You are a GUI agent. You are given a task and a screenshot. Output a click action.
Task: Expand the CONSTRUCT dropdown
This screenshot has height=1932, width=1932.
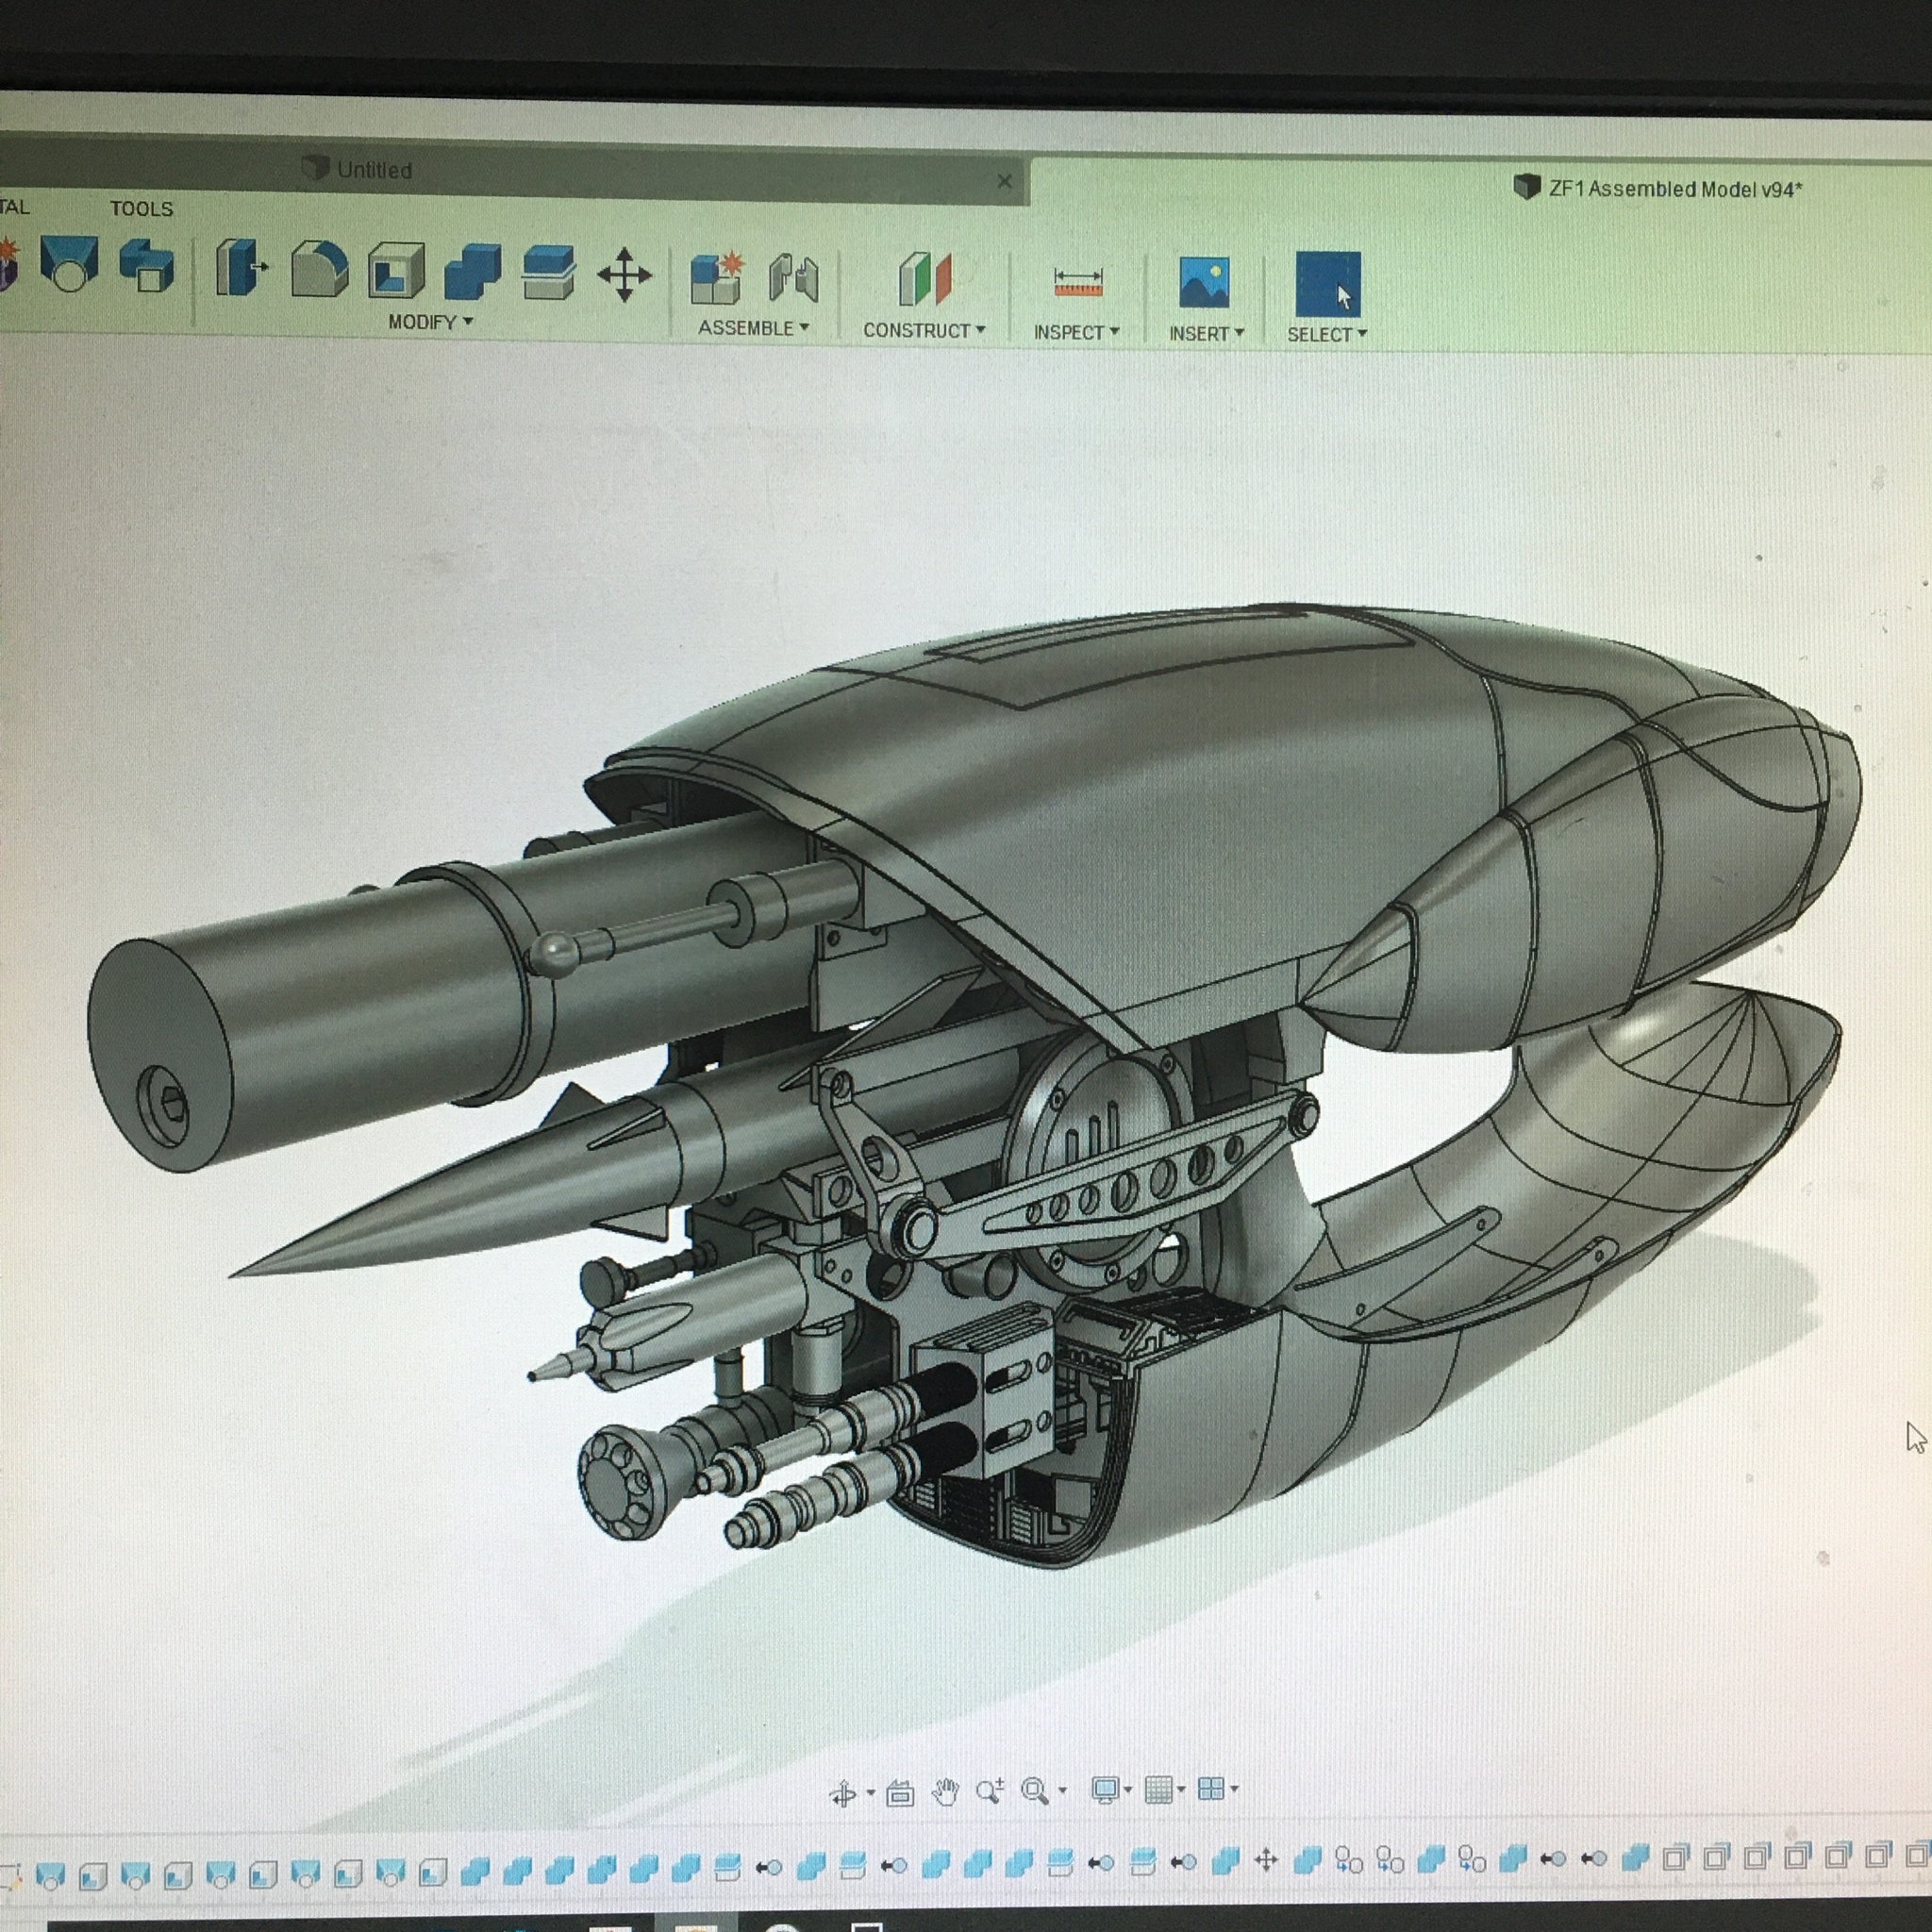924,330
